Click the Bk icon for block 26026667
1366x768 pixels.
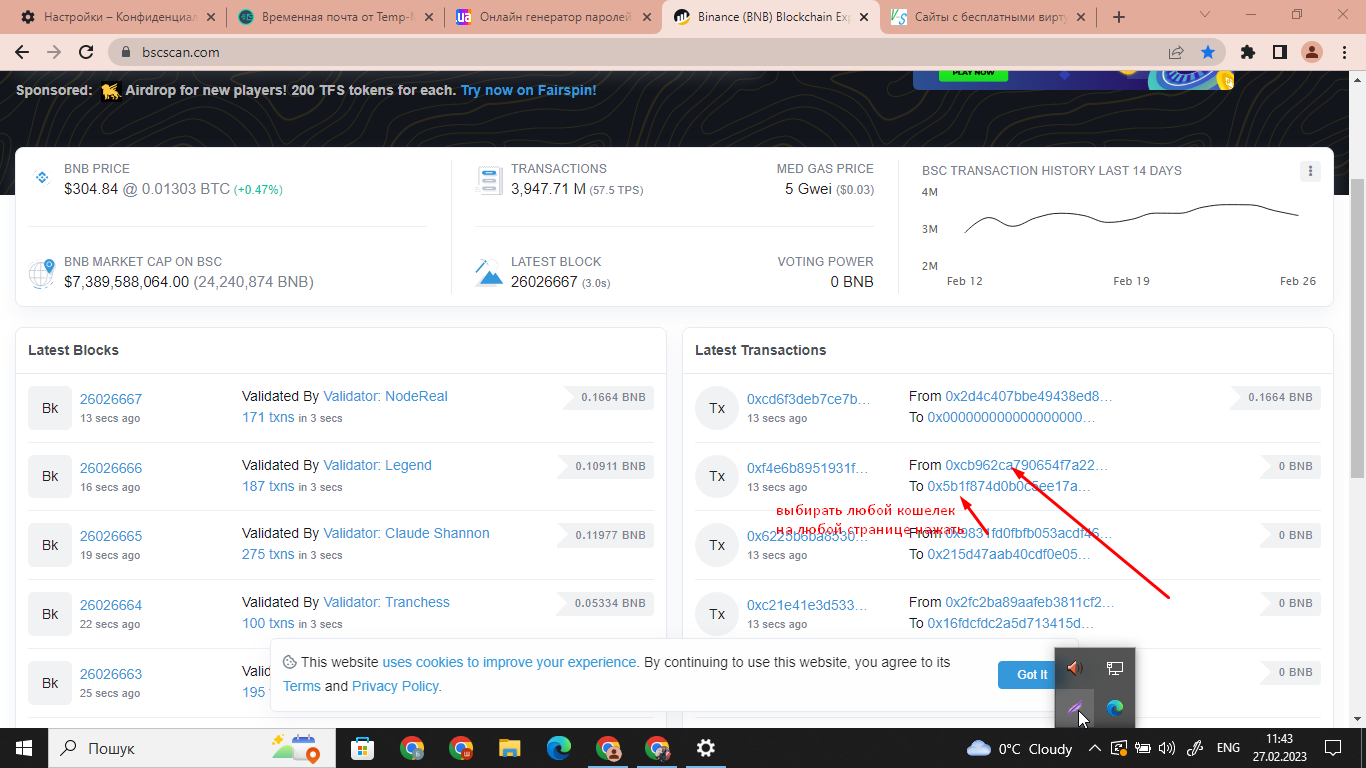tap(50, 408)
